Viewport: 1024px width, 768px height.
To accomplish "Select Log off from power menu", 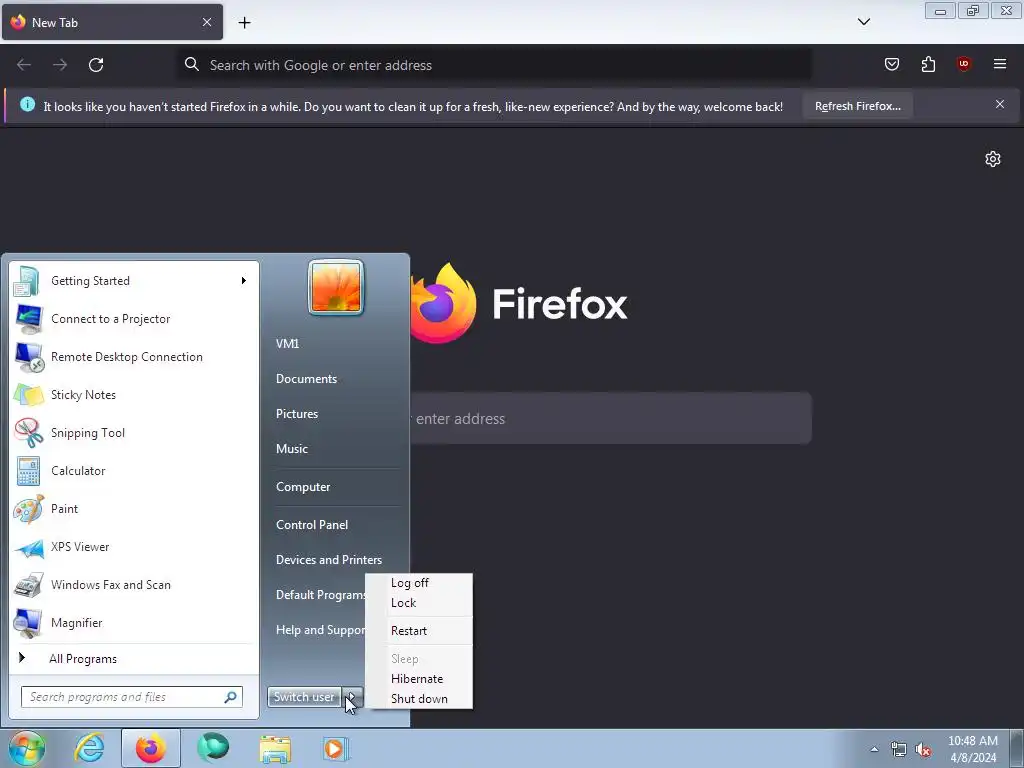I will (x=409, y=583).
